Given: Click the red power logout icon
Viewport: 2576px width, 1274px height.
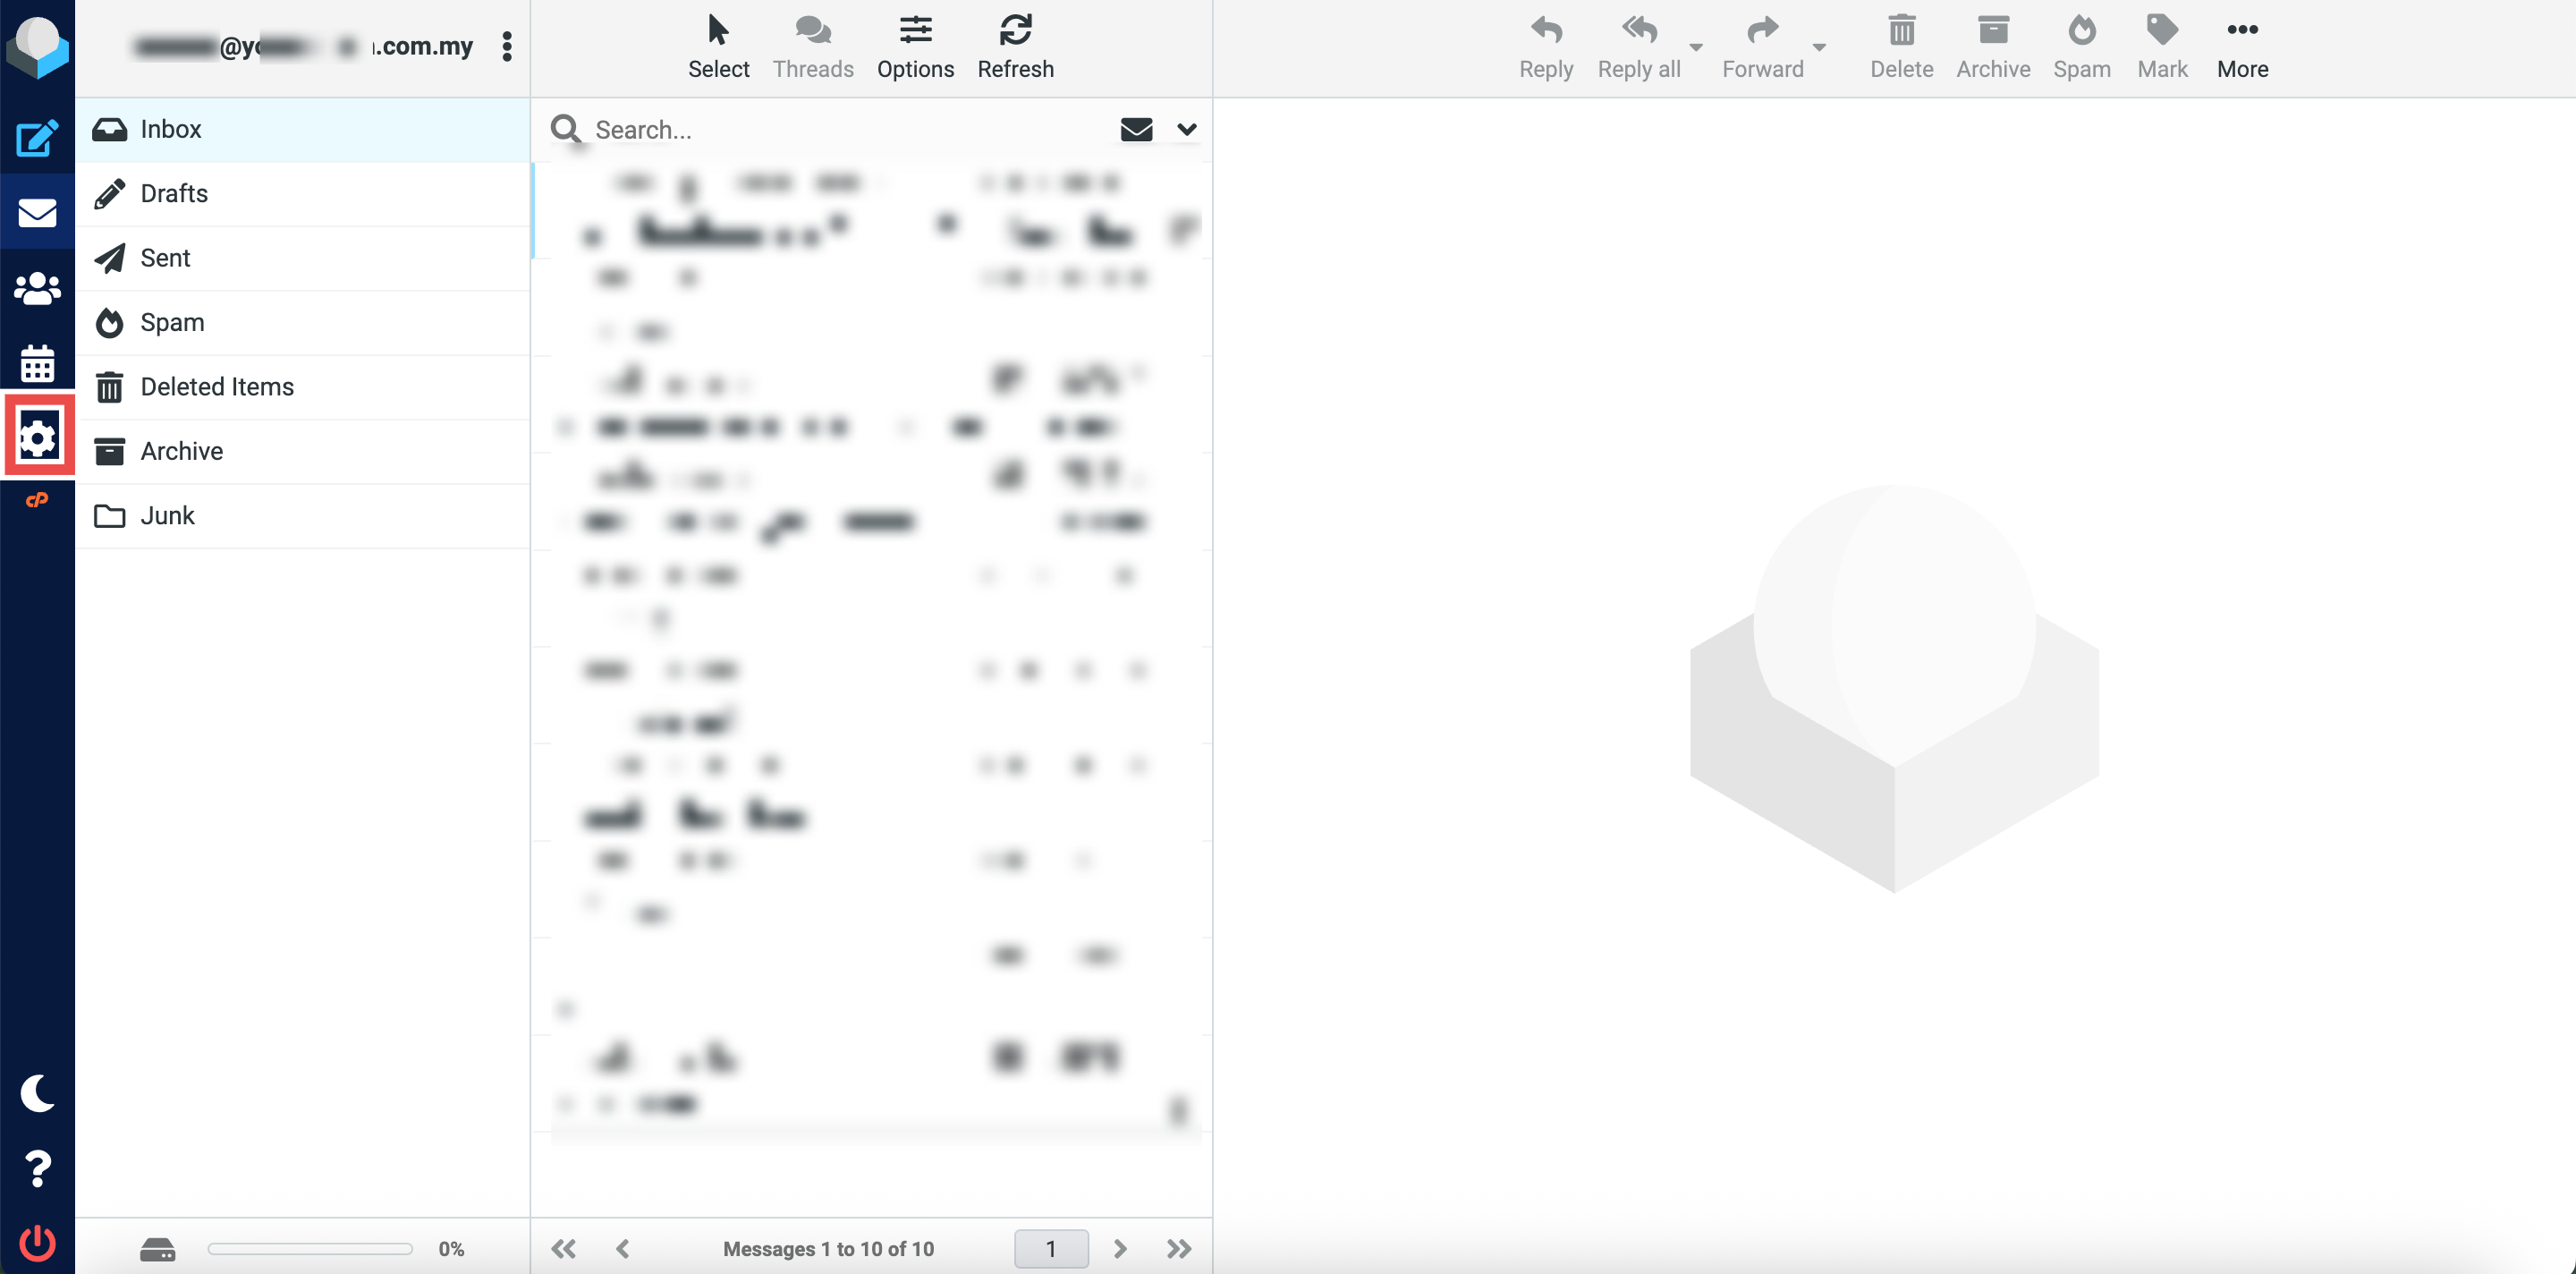Looking at the screenshot, I should [37, 1243].
